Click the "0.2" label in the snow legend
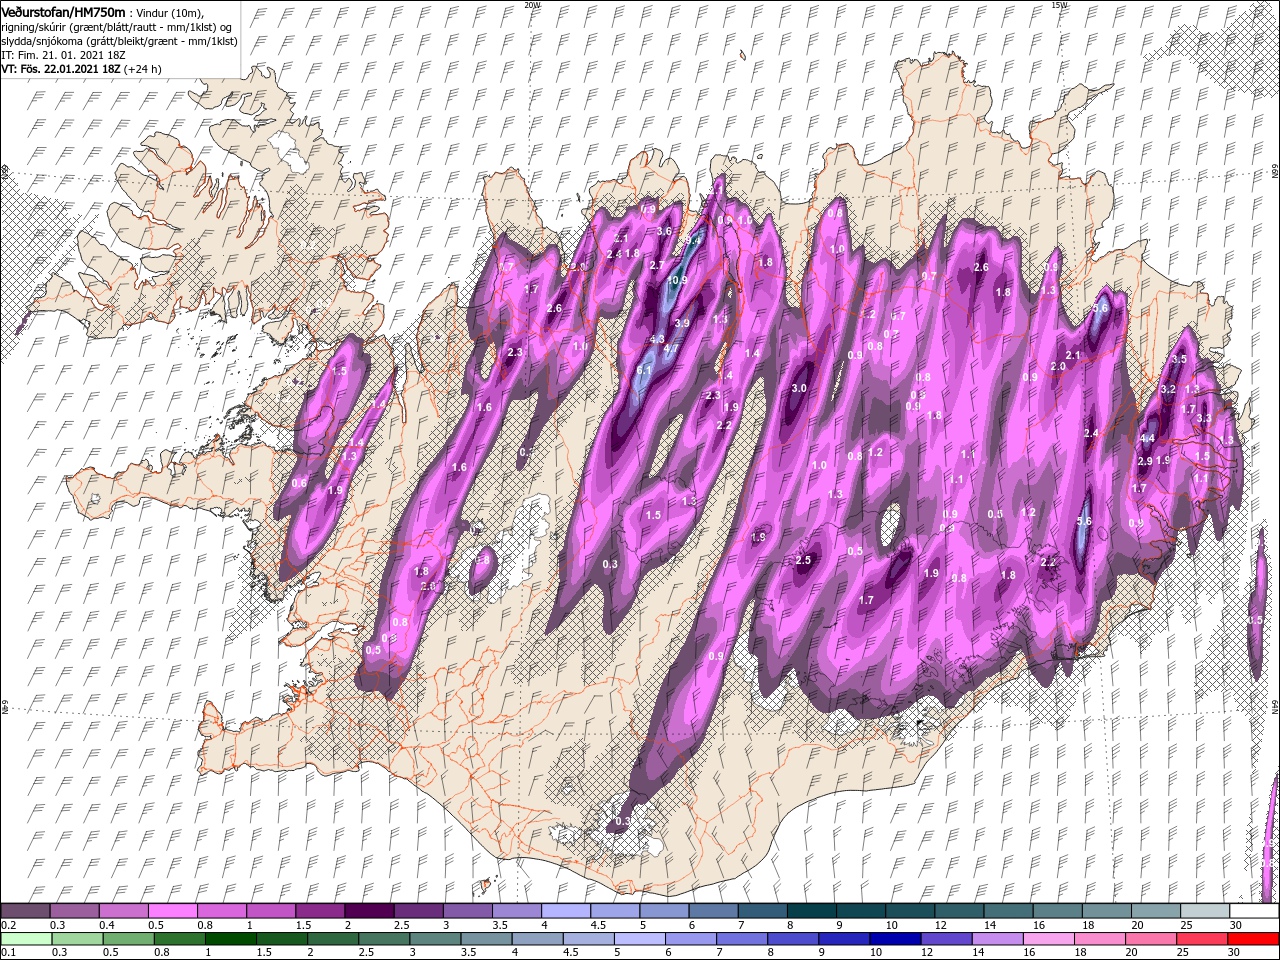Viewport: 1280px width, 960px height. point(8,925)
